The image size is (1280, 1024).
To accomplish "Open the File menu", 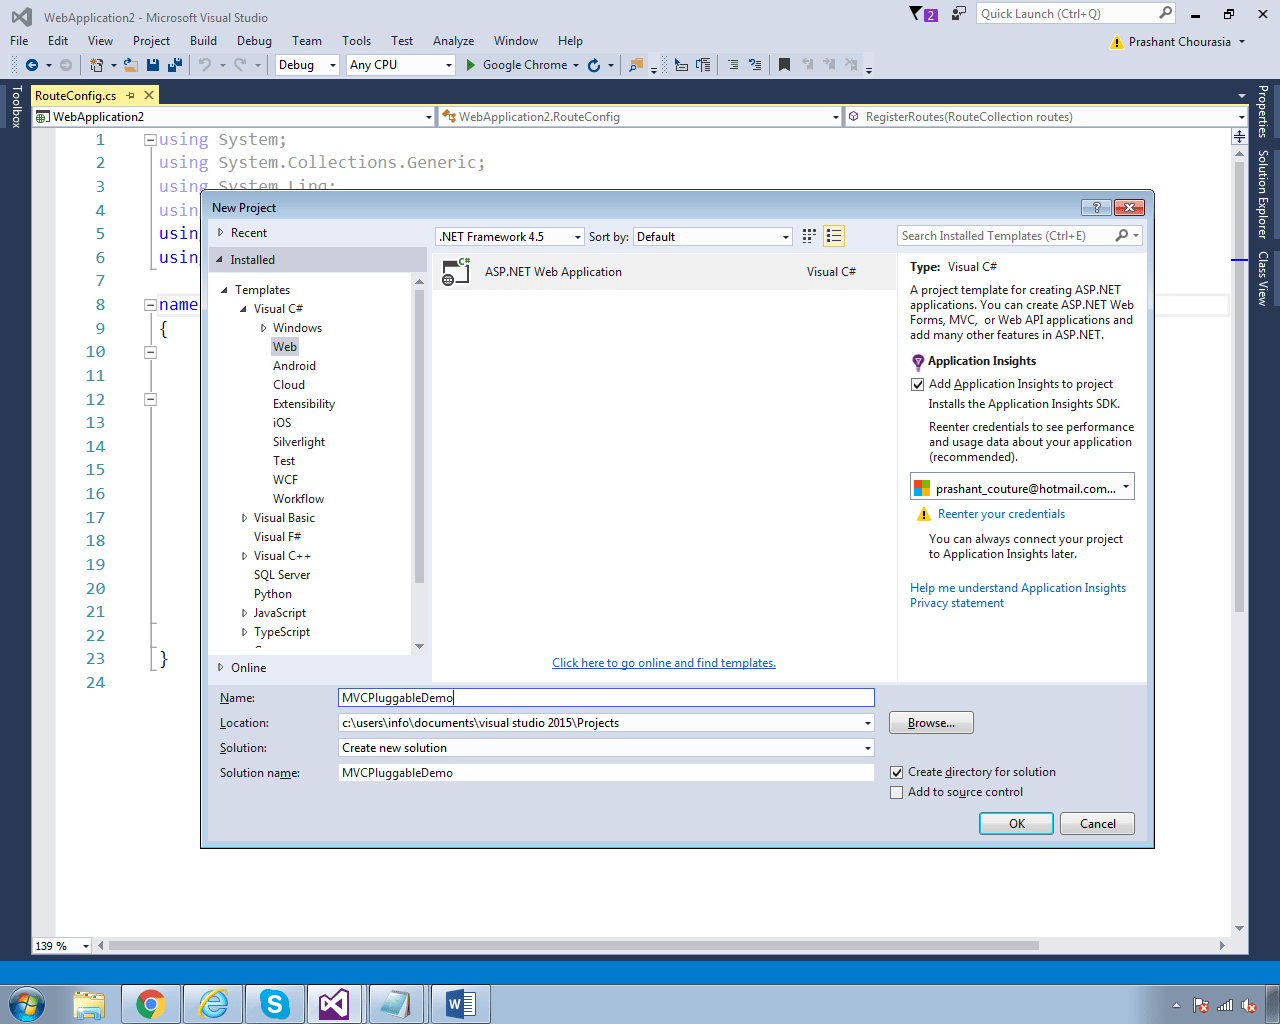I will pyautogui.click(x=19, y=41).
